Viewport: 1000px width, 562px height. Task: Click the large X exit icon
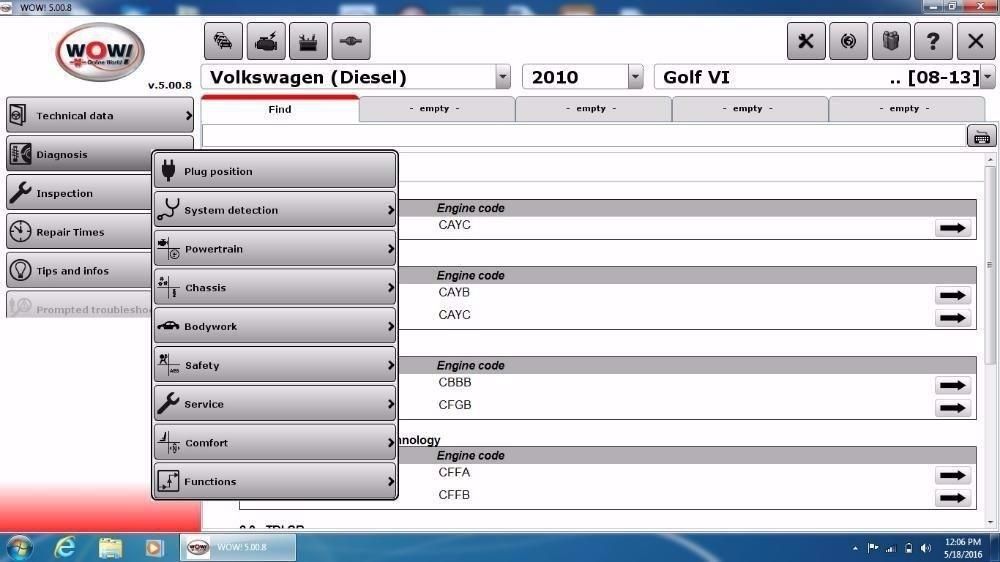click(x=976, y=41)
